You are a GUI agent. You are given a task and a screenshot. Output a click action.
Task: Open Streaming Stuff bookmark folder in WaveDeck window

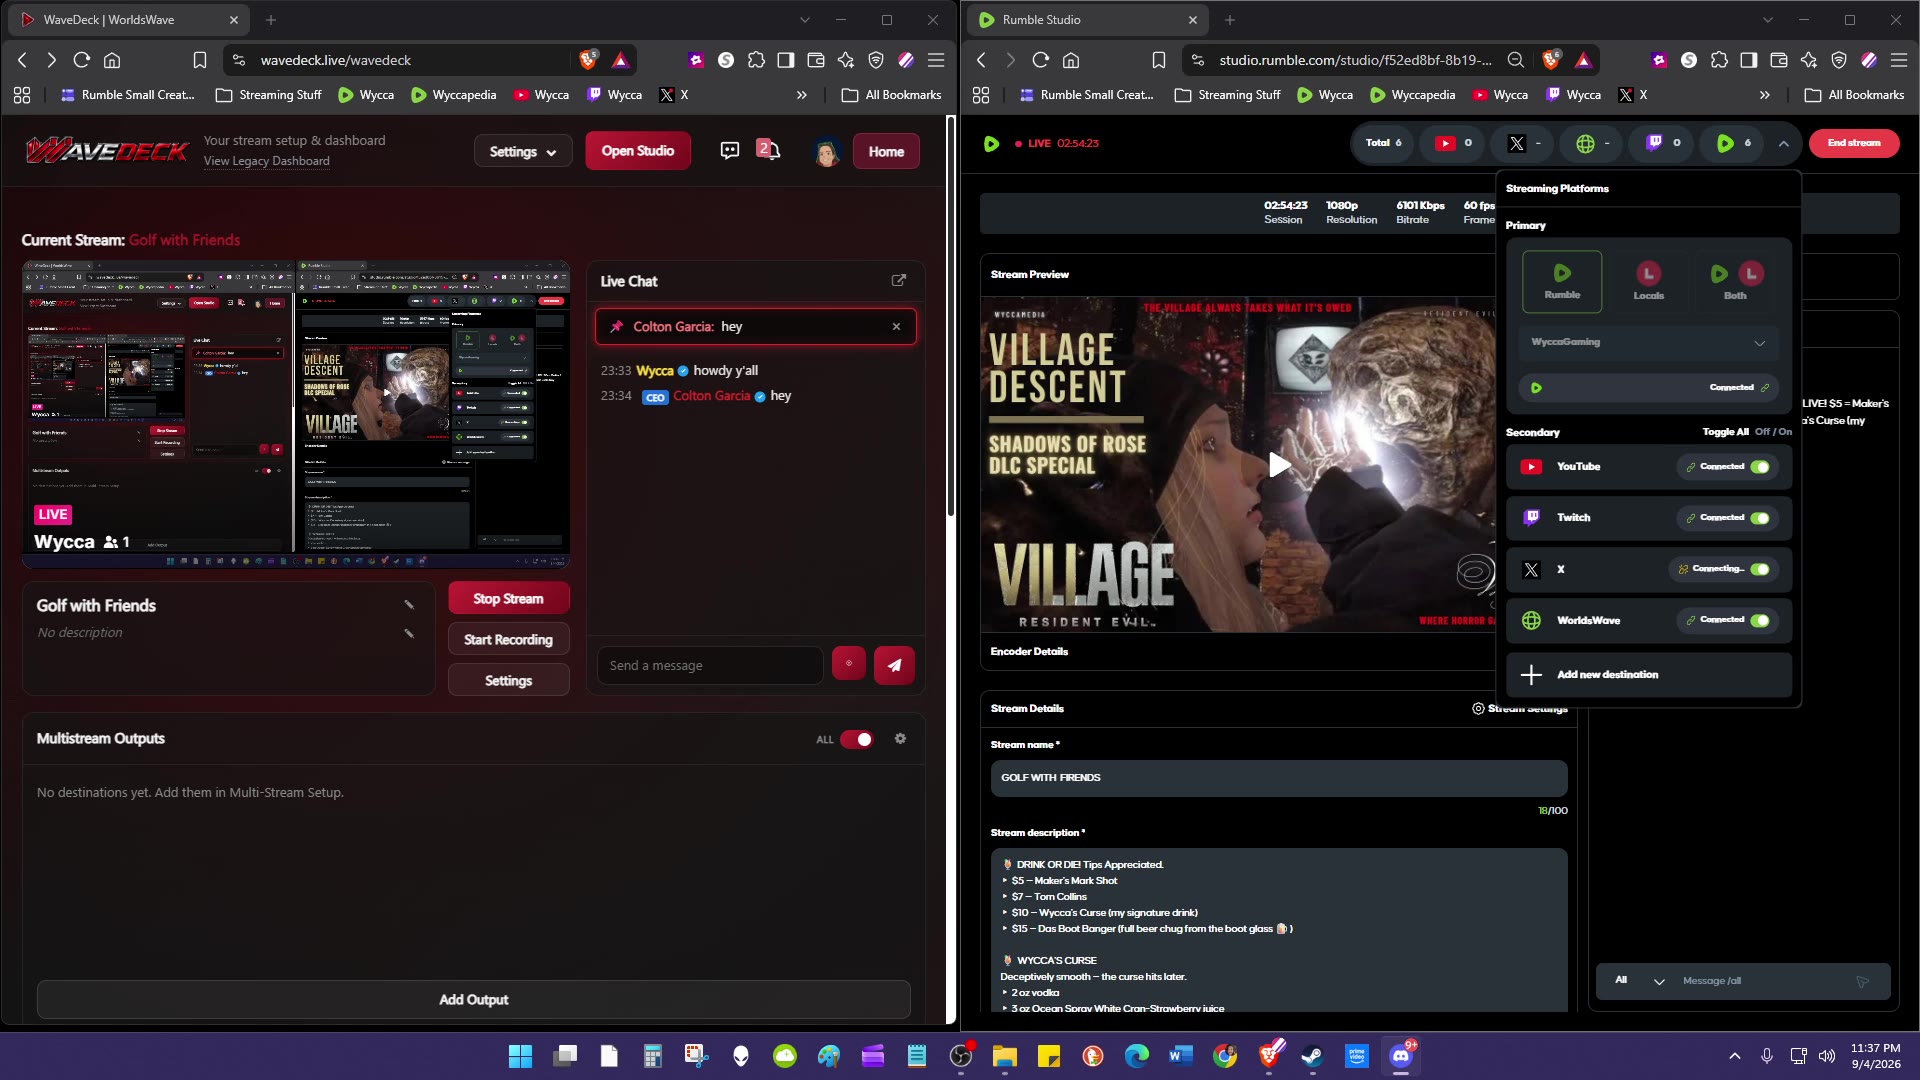pyautogui.click(x=269, y=95)
